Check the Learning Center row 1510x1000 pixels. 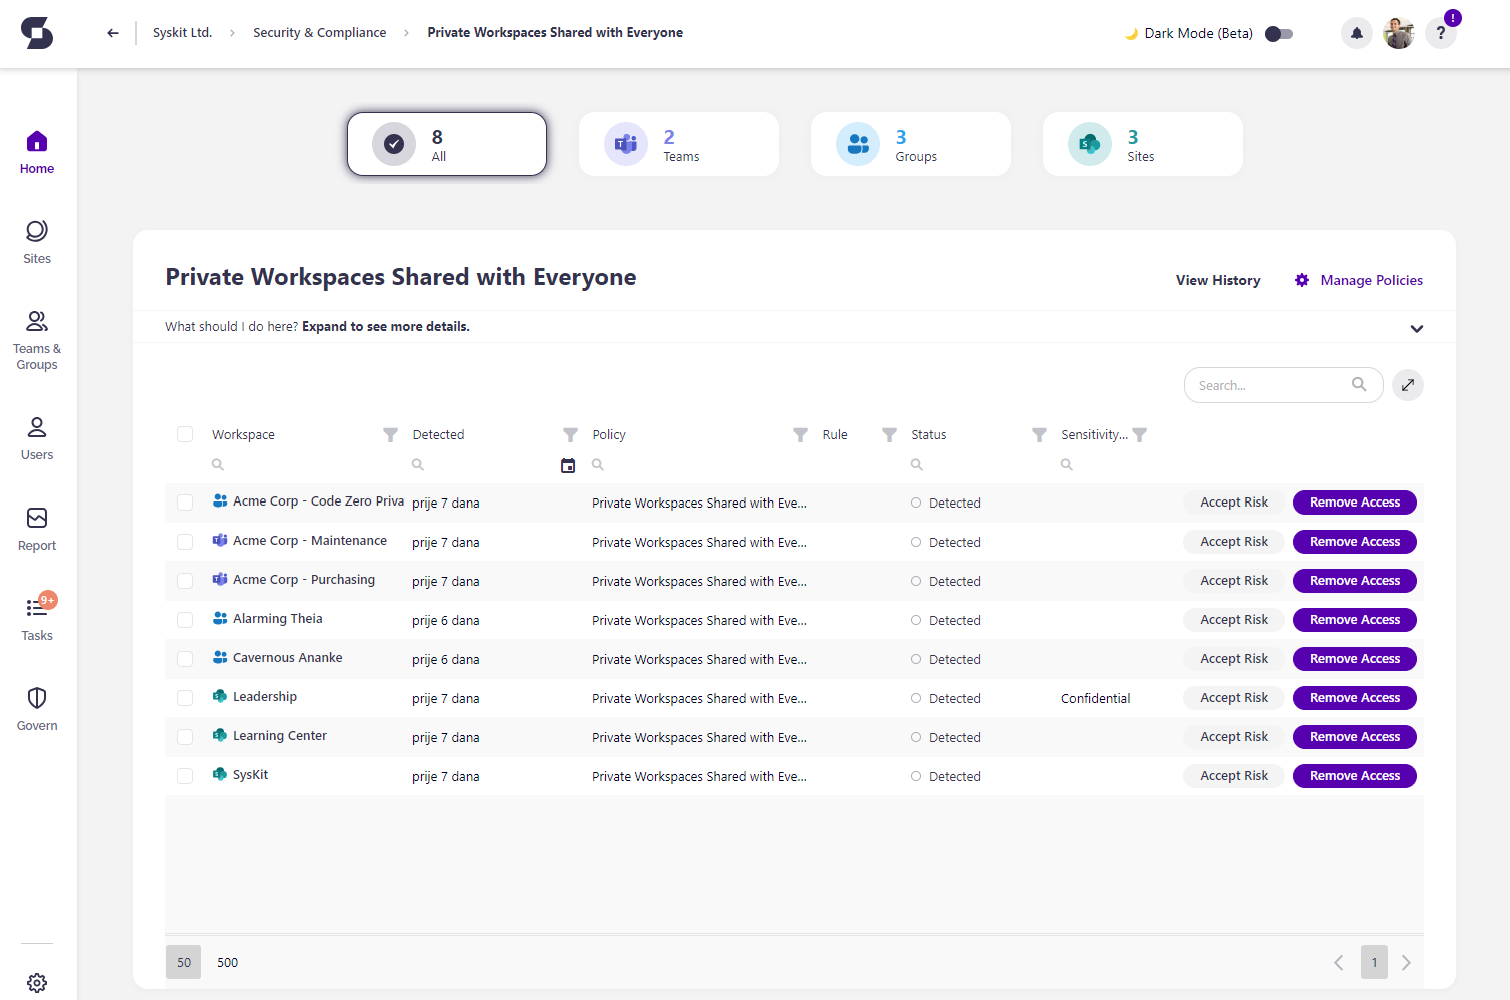pyautogui.click(x=185, y=737)
